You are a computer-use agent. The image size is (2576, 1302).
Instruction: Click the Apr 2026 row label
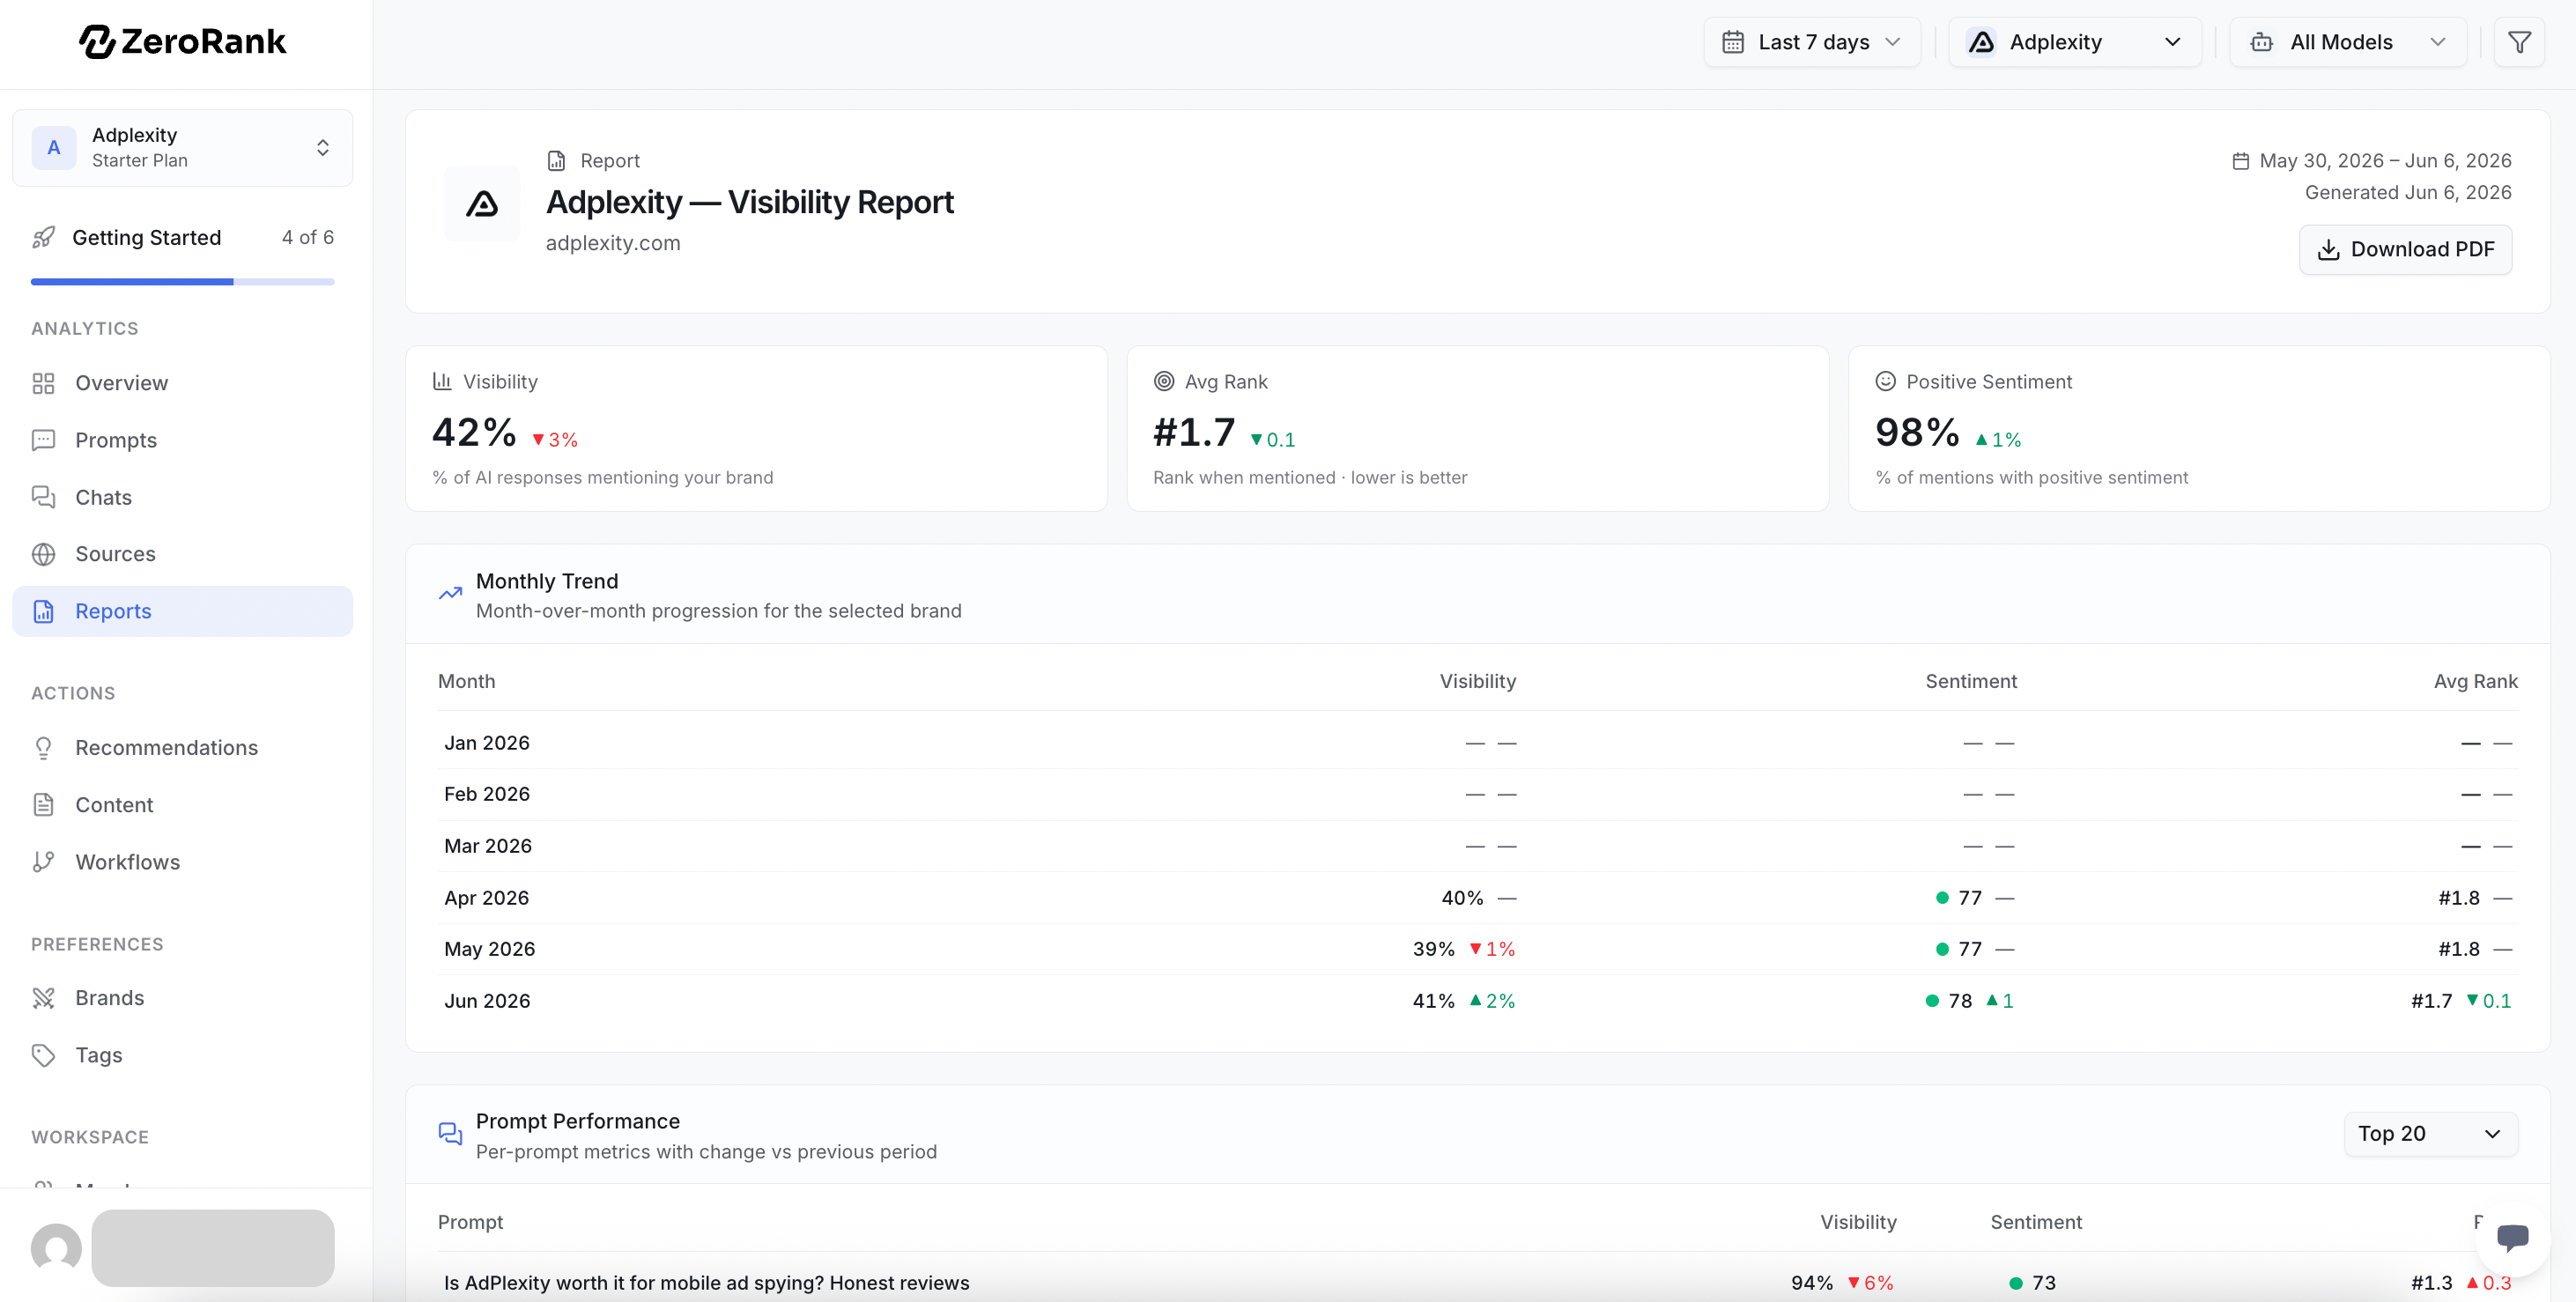[487, 898]
